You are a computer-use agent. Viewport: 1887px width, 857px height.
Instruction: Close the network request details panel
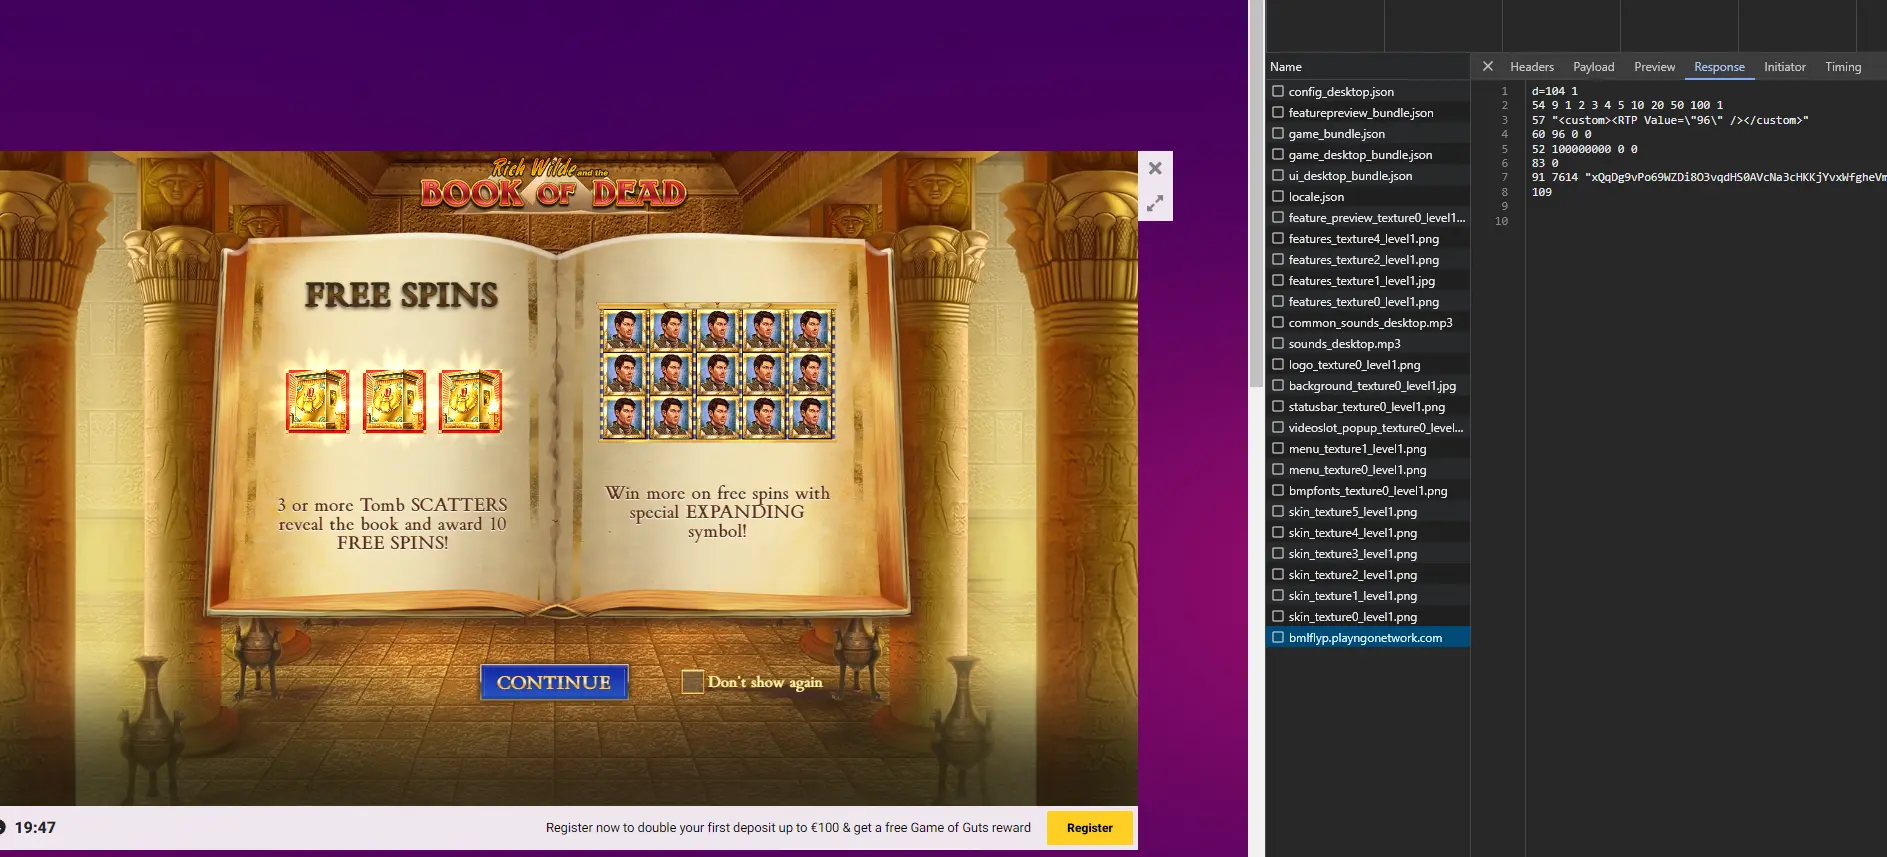[x=1488, y=66]
